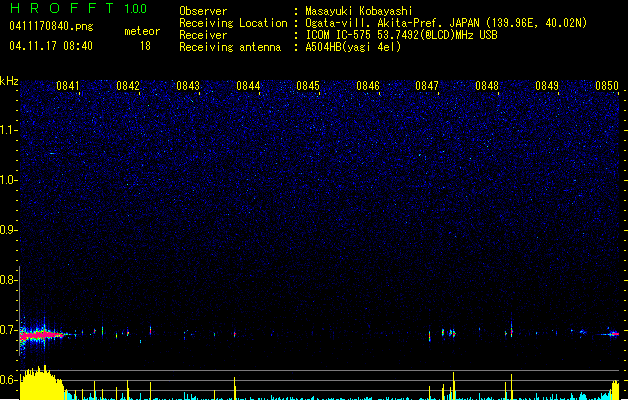629x400 pixels.
Task: Click the red echo at the 0850 edge
Action: [x=613, y=334]
